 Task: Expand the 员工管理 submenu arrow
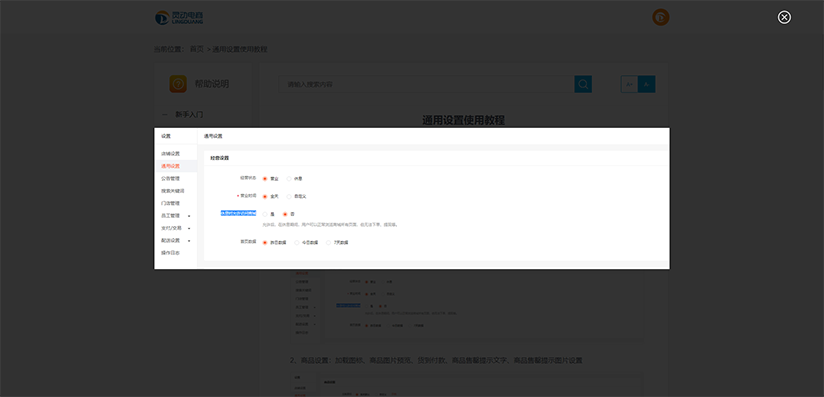[x=189, y=216]
